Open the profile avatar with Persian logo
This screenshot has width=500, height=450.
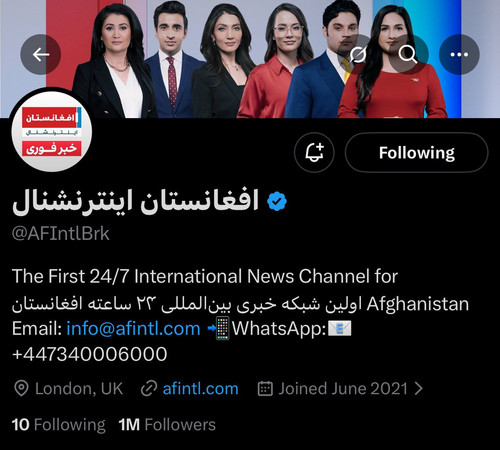tap(51, 131)
